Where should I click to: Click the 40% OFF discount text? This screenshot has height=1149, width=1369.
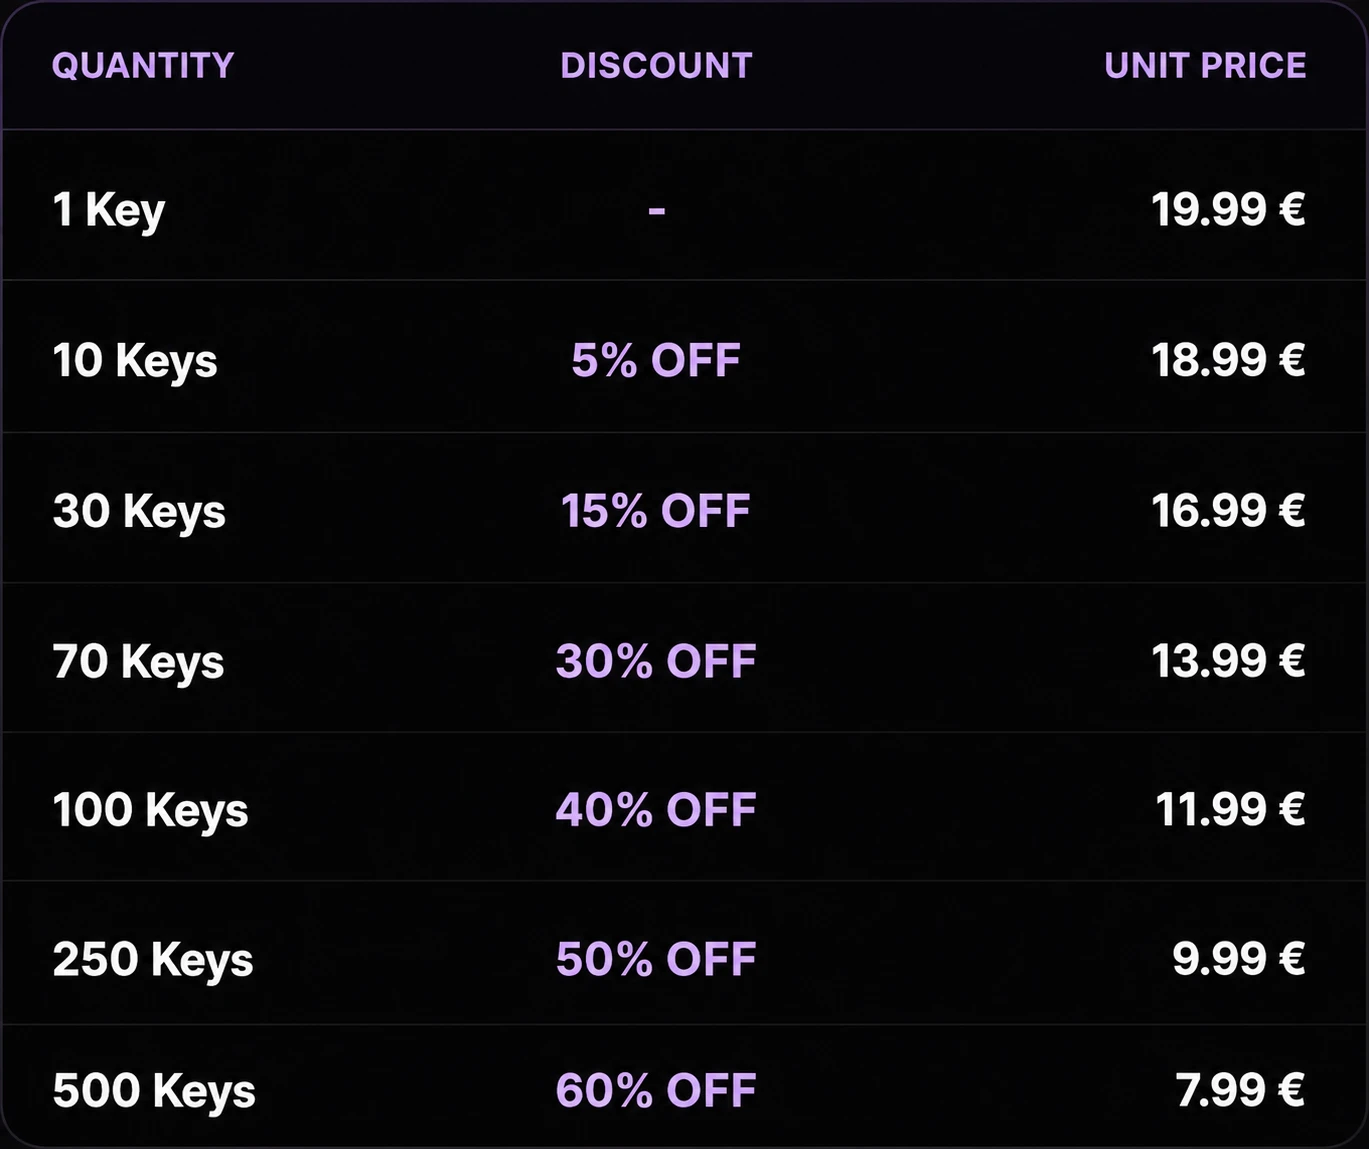click(656, 810)
